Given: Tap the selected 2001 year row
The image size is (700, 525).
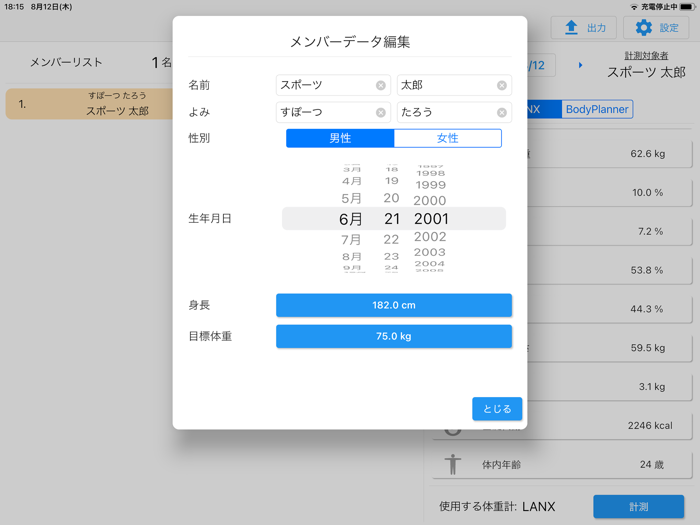Looking at the screenshot, I should pyautogui.click(x=431, y=219).
